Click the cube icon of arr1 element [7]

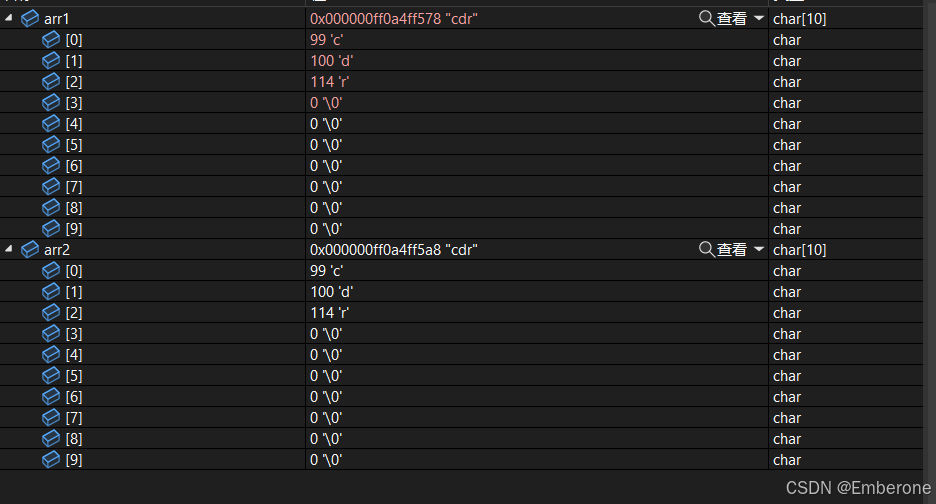(51, 186)
